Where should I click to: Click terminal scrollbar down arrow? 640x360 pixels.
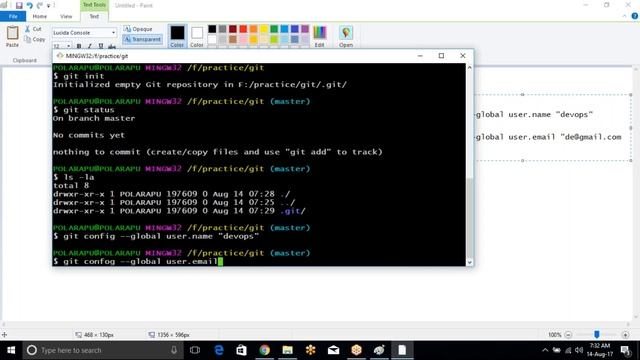click(x=469, y=262)
